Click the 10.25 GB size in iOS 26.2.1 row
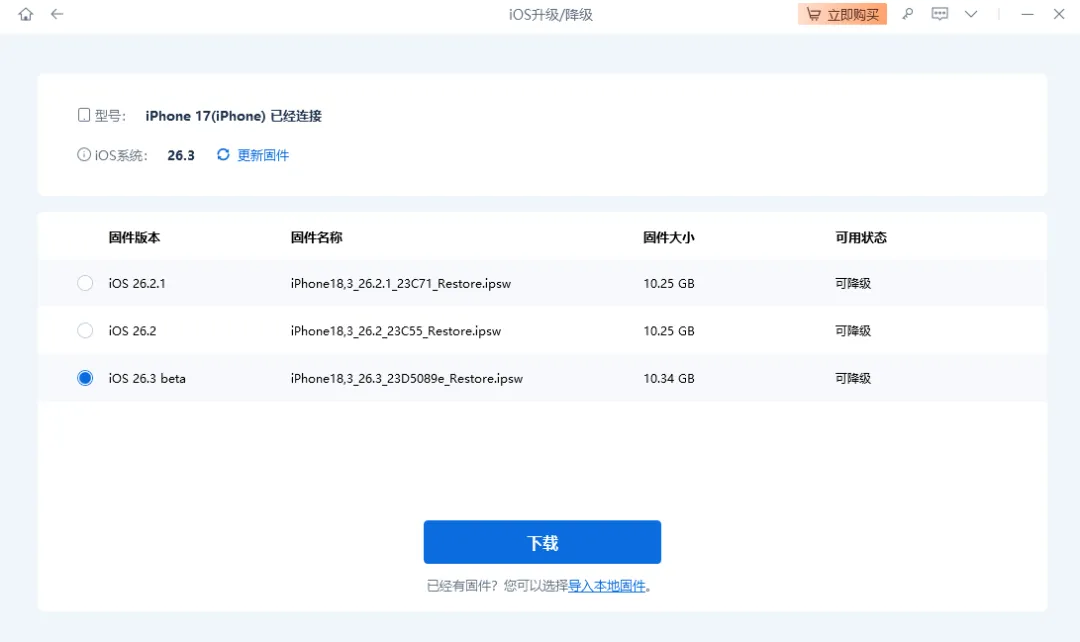1080x642 pixels. click(669, 283)
